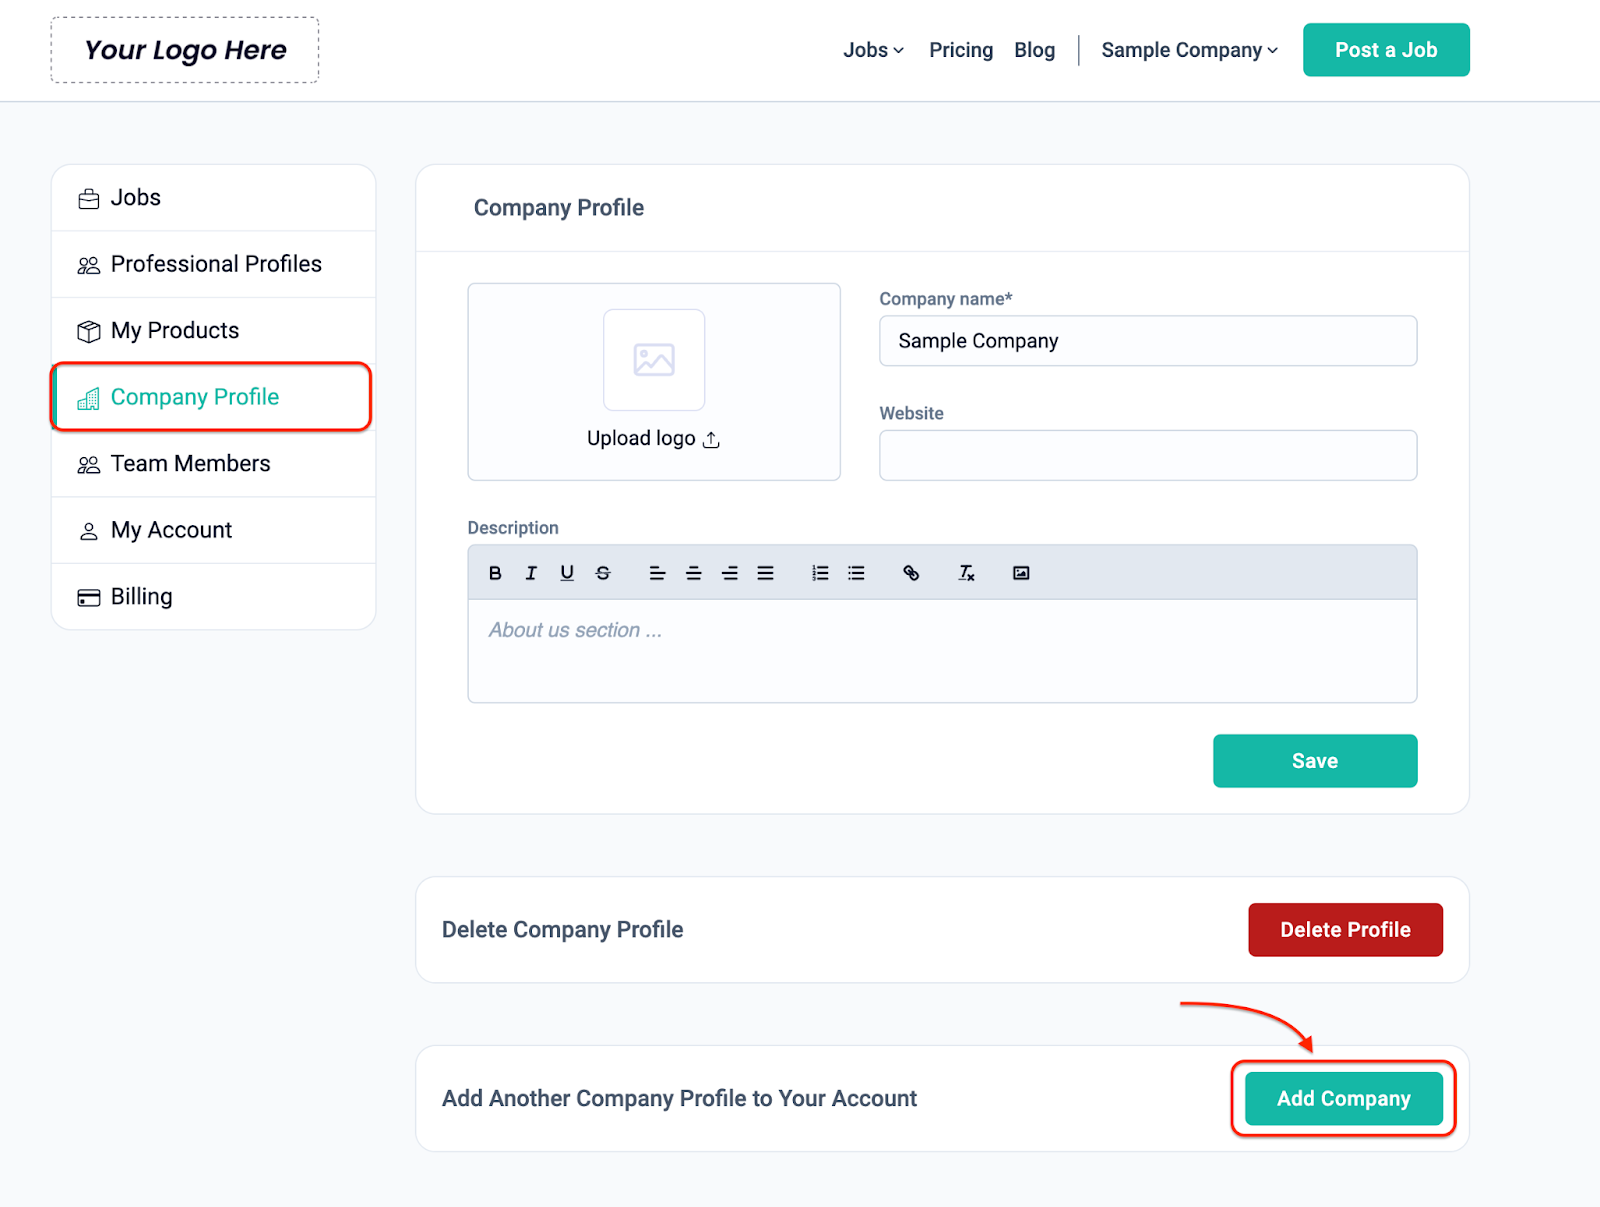Image resolution: width=1600 pixels, height=1207 pixels.
Task: Align description text left
Action: [657, 573]
